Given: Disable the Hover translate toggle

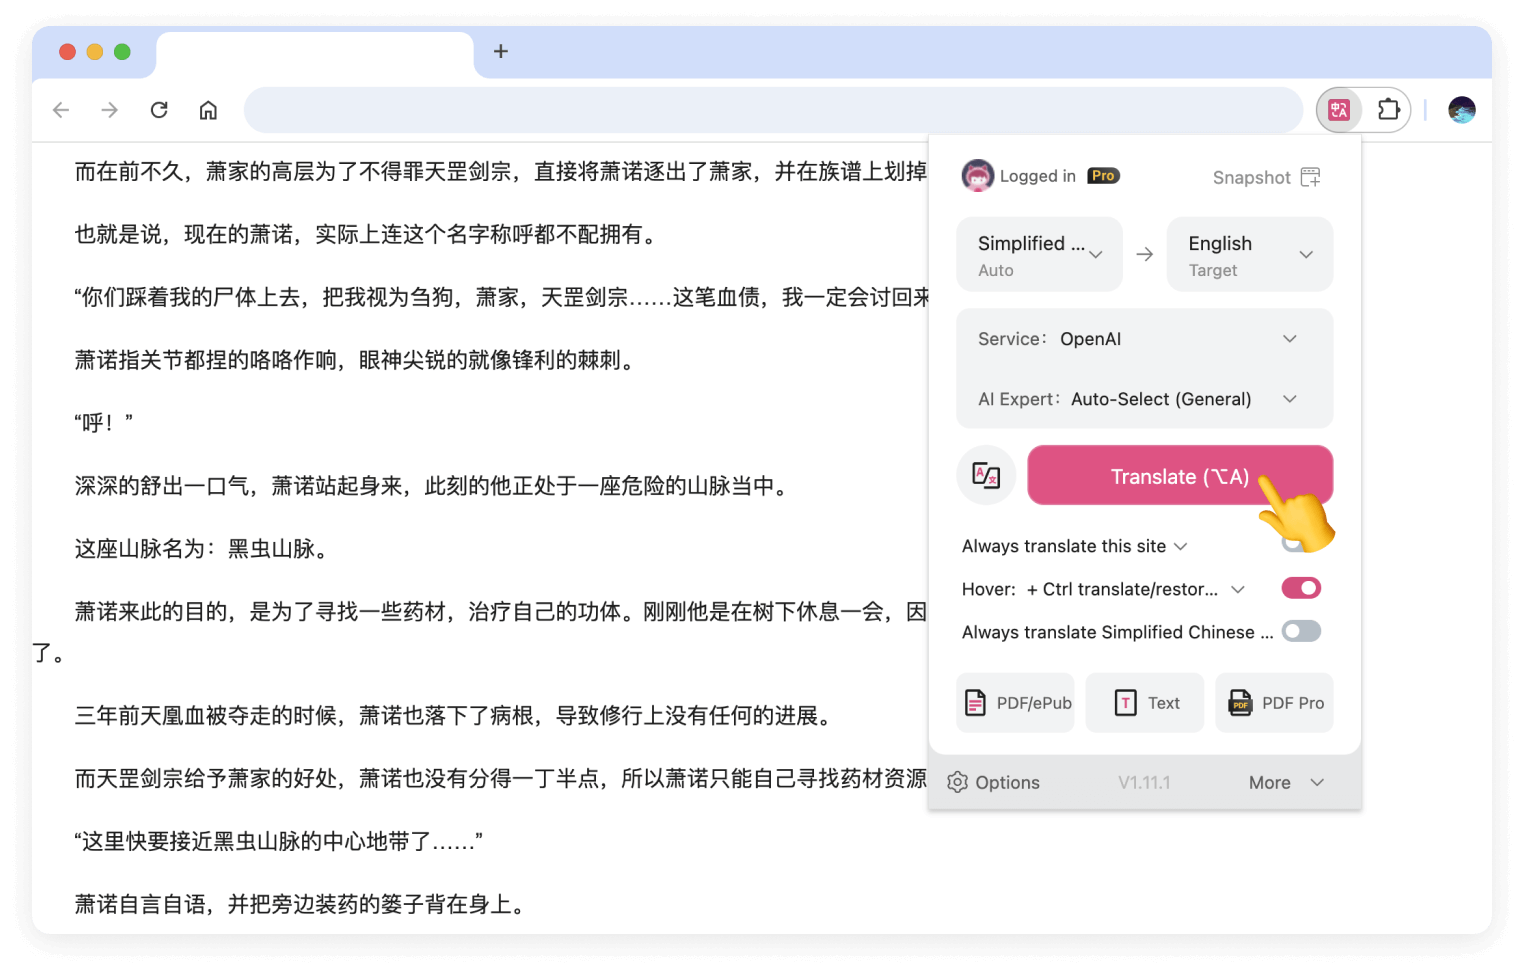Looking at the screenshot, I should (x=1301, y=588).
